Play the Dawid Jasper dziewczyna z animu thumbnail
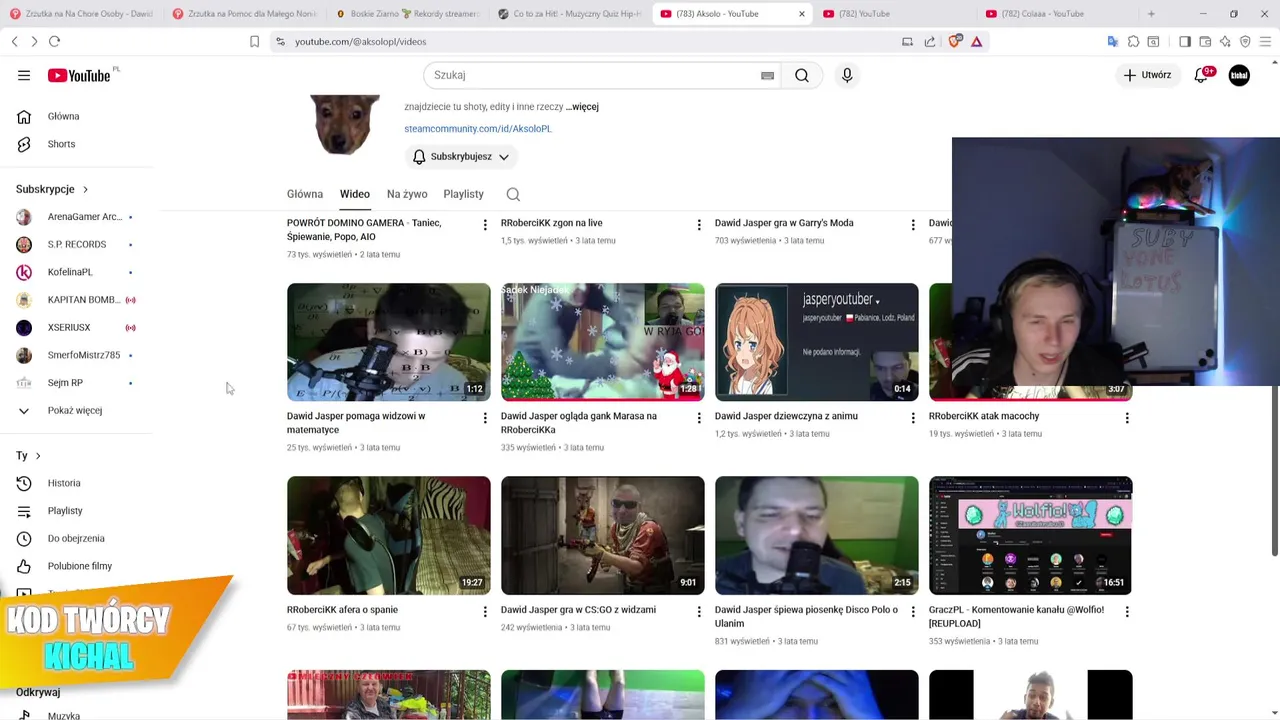Screen dimensions: 1280x720 (x=816, y=342)
